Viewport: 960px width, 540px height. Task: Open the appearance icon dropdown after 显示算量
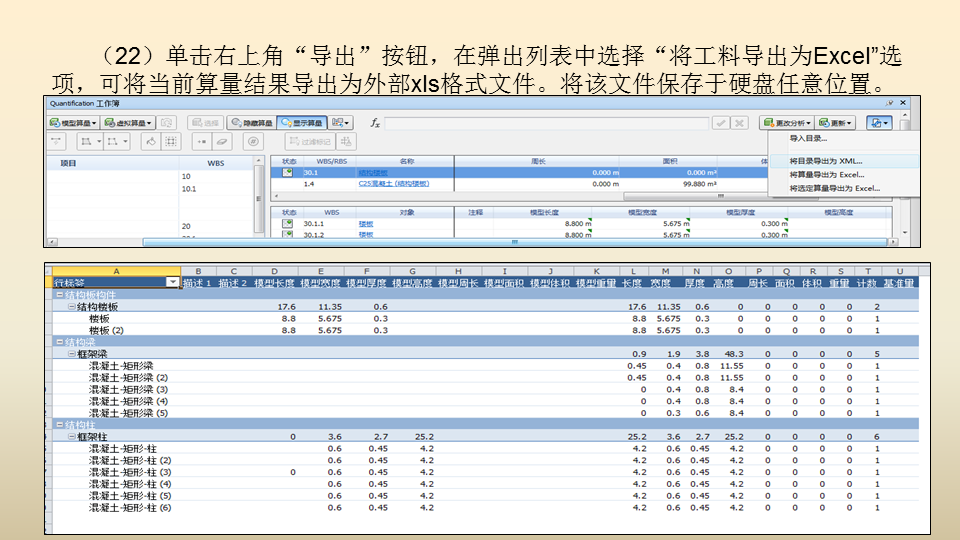click(340, 123)
